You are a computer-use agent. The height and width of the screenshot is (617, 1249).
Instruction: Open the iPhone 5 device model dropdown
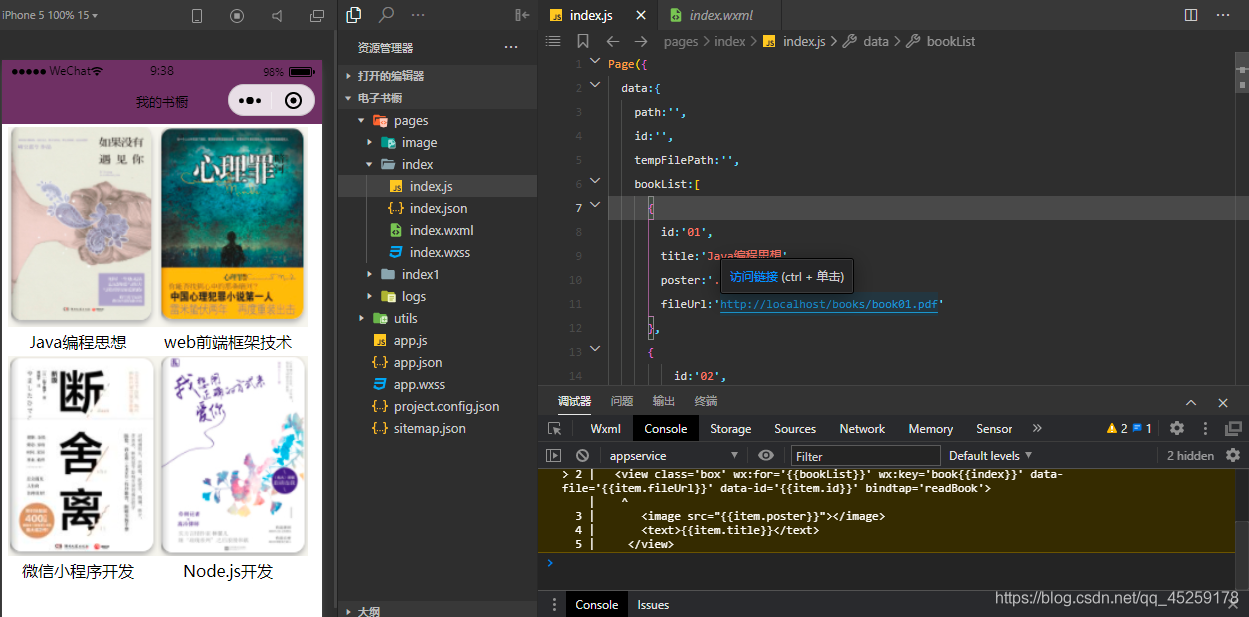pyautogui.click(x=50, y=15)
